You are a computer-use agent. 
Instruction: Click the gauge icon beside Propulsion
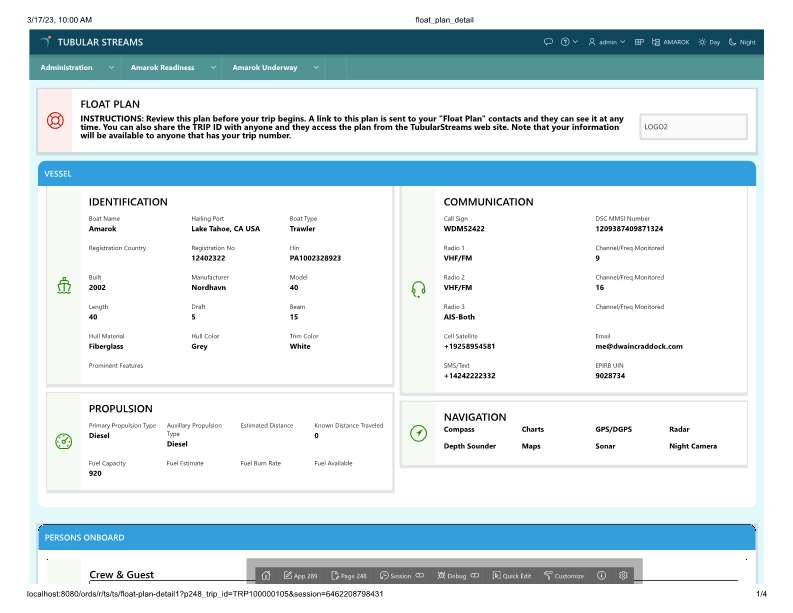64,442
